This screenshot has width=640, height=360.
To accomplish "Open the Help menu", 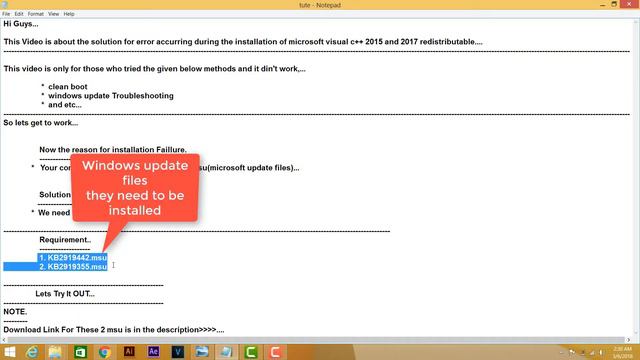I will (69, 14).
